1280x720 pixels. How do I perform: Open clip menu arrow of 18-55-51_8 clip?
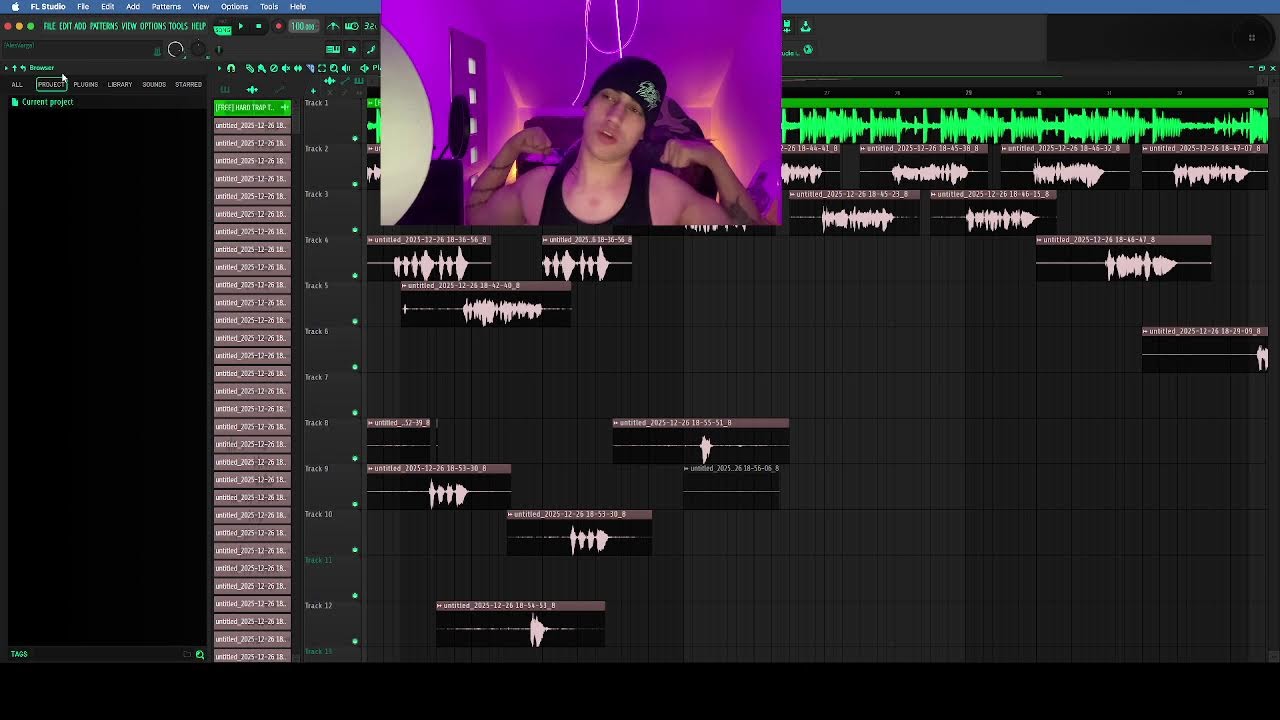(616, 422)
